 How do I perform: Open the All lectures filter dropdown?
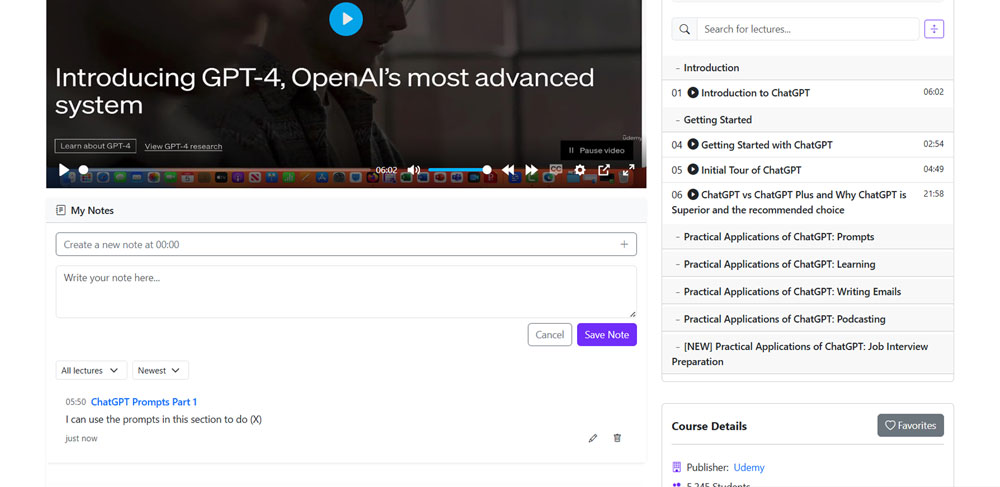[x=91, y=370]
